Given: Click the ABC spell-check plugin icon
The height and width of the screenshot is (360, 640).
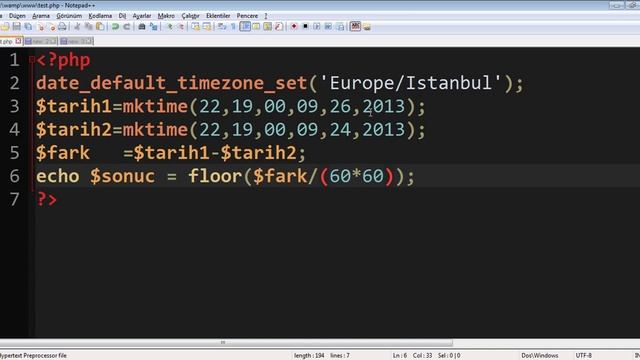Looking at the screenshot, I should pyautogui.click(x=355, y=27).
